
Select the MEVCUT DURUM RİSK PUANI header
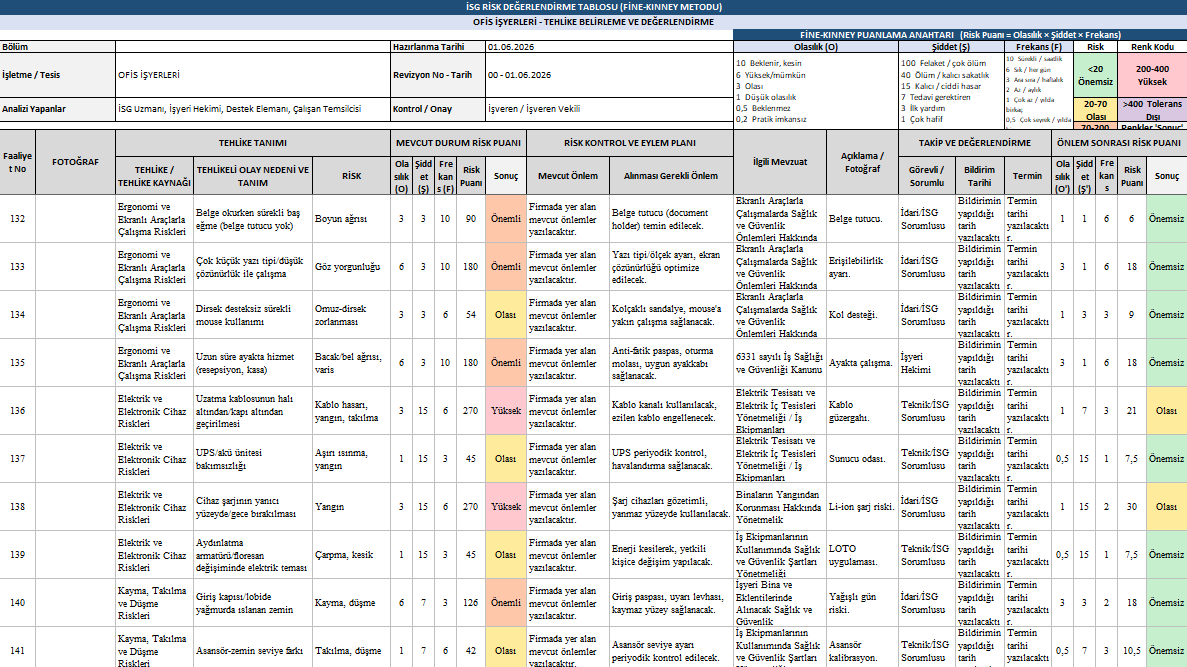coord(458,143)
